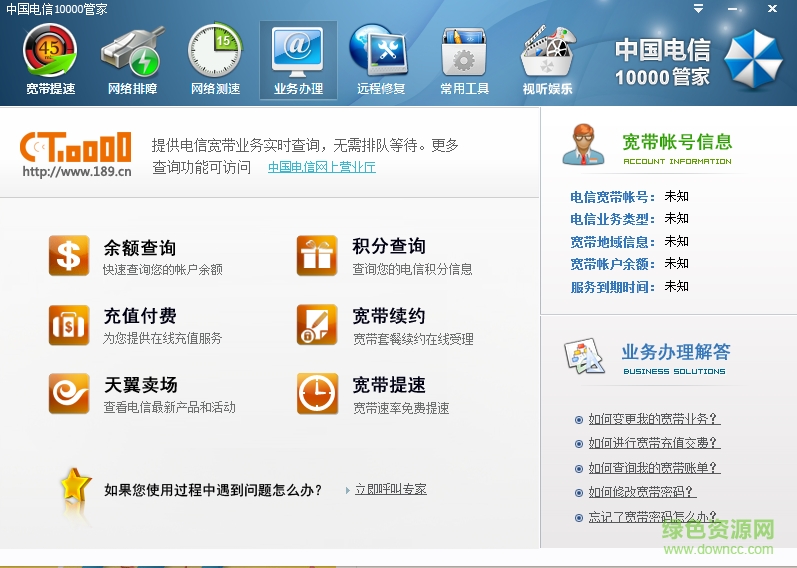Open the 中国电信网上营业厅 link

[322, 167]
